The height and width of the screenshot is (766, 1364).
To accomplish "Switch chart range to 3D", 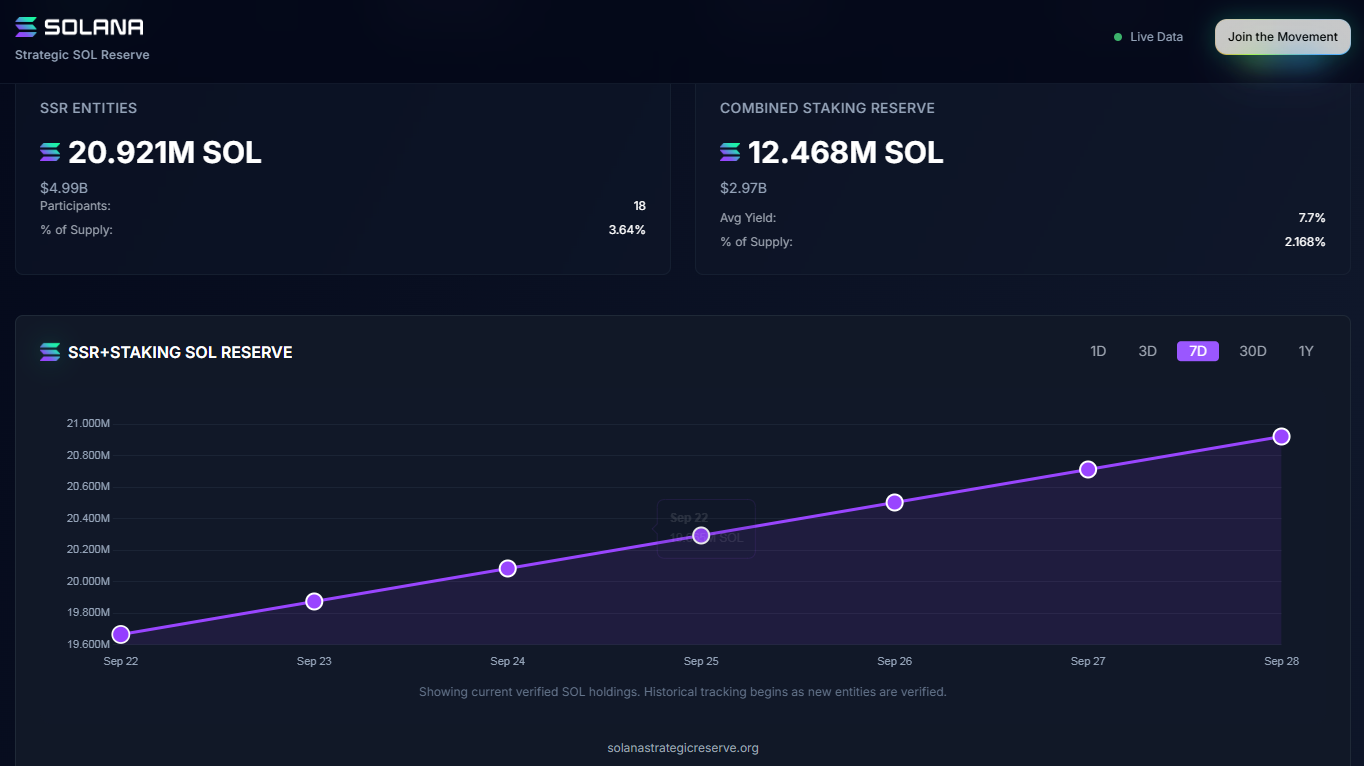I will 1147,351.
